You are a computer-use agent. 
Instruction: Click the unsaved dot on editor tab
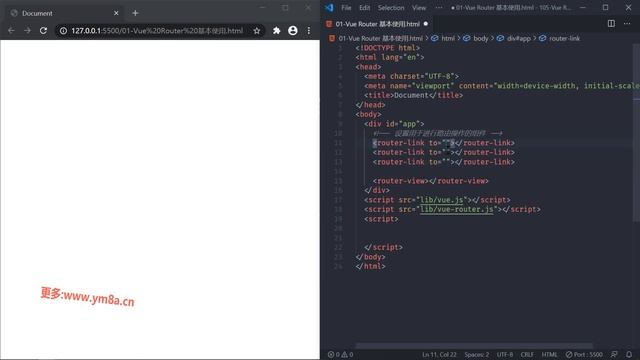click(426, 24)
